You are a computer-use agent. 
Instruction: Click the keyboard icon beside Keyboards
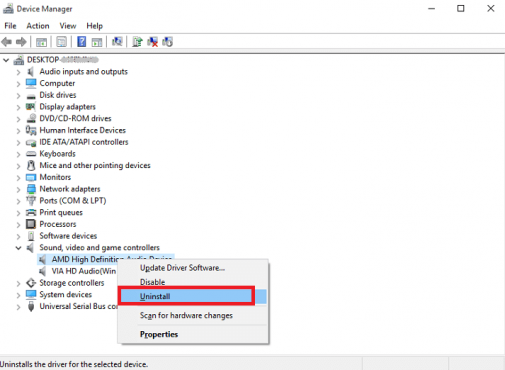tap(31, 154)
